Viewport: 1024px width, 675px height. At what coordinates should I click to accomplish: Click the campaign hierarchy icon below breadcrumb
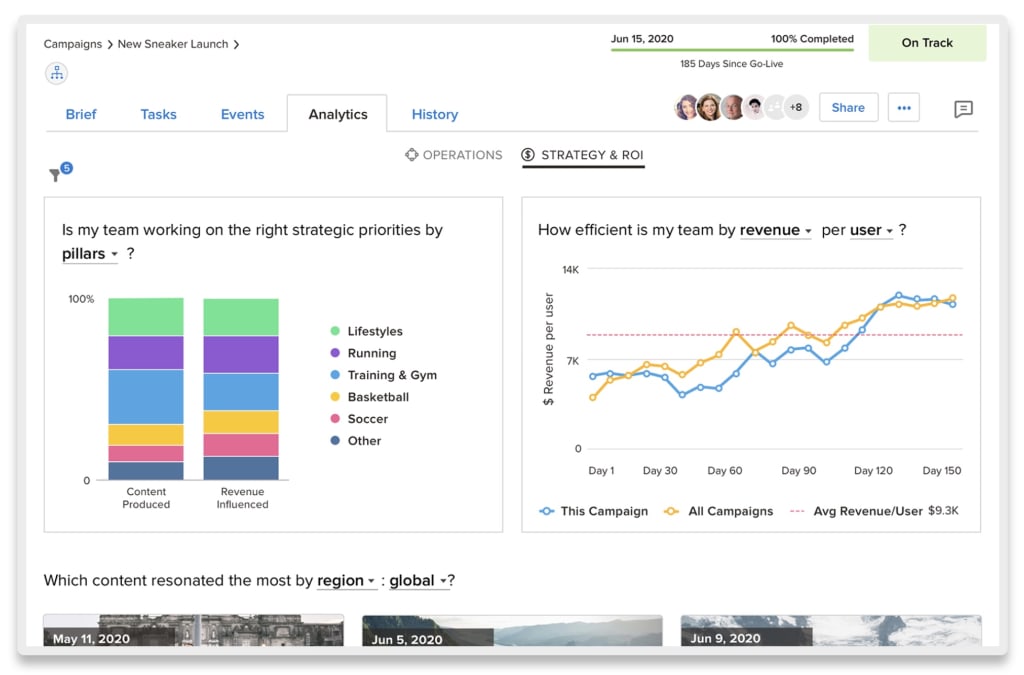tap(56, 73)
